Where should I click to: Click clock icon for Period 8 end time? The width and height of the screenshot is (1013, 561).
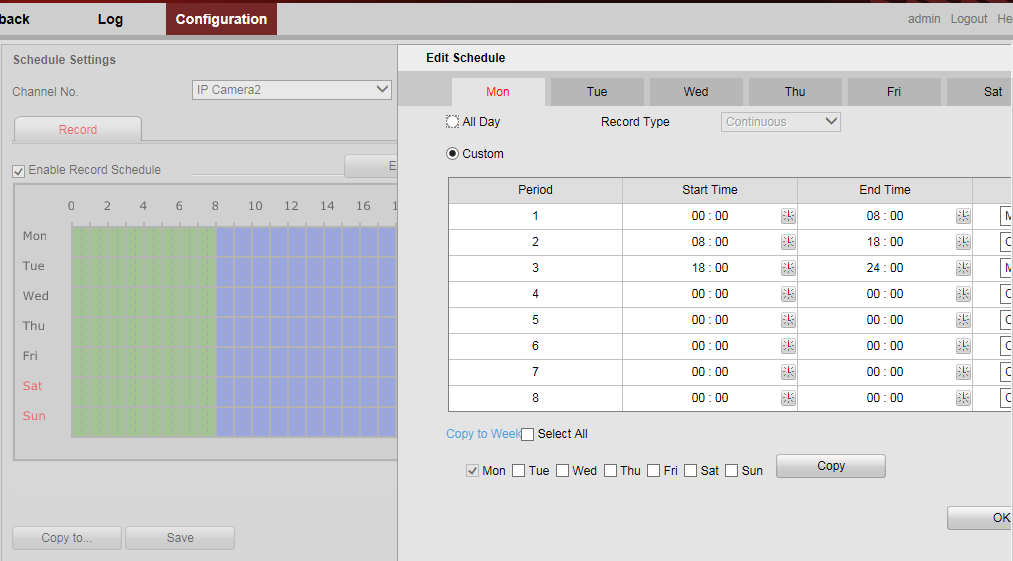[x=963, y=398]
